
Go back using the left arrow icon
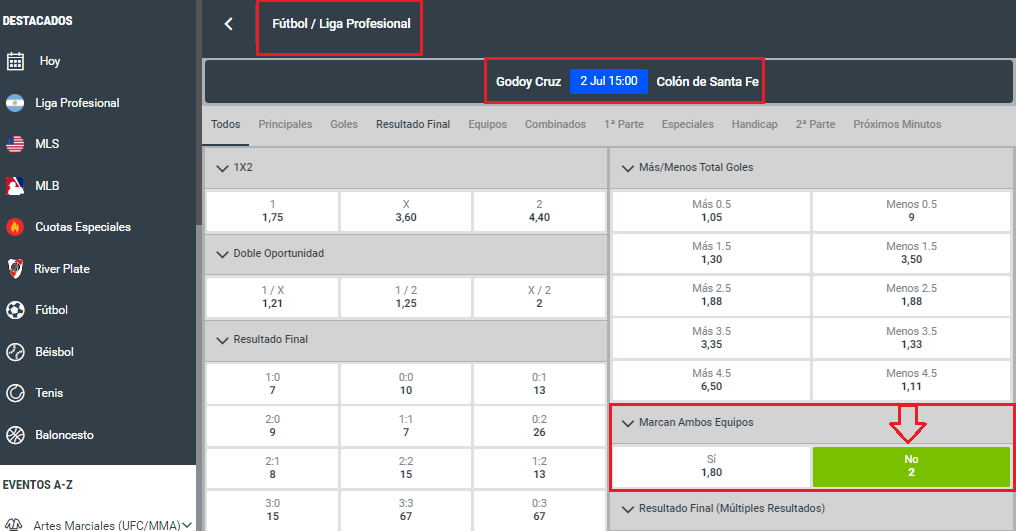pyautogui.click(x=228, y=24)
